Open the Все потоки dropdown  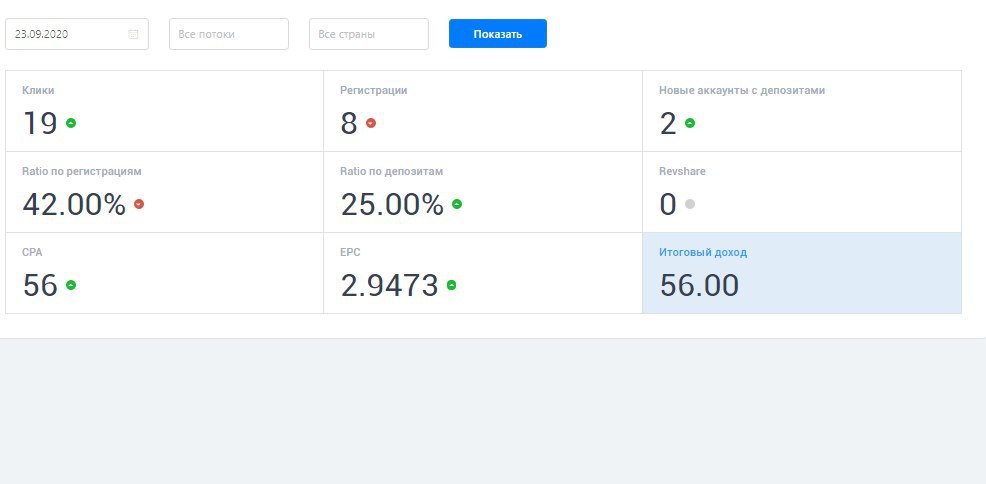click(229, 34)
